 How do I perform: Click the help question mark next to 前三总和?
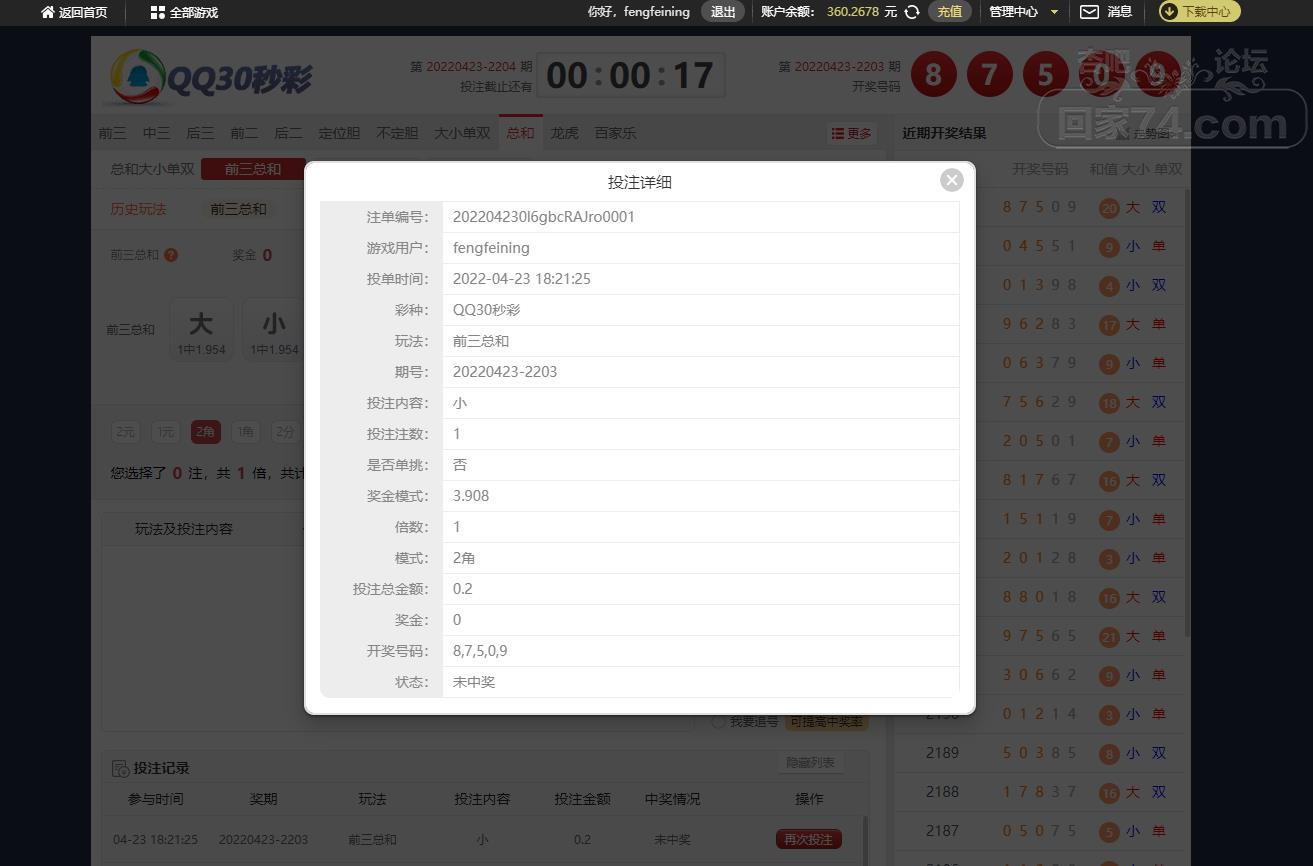(171, 255)
